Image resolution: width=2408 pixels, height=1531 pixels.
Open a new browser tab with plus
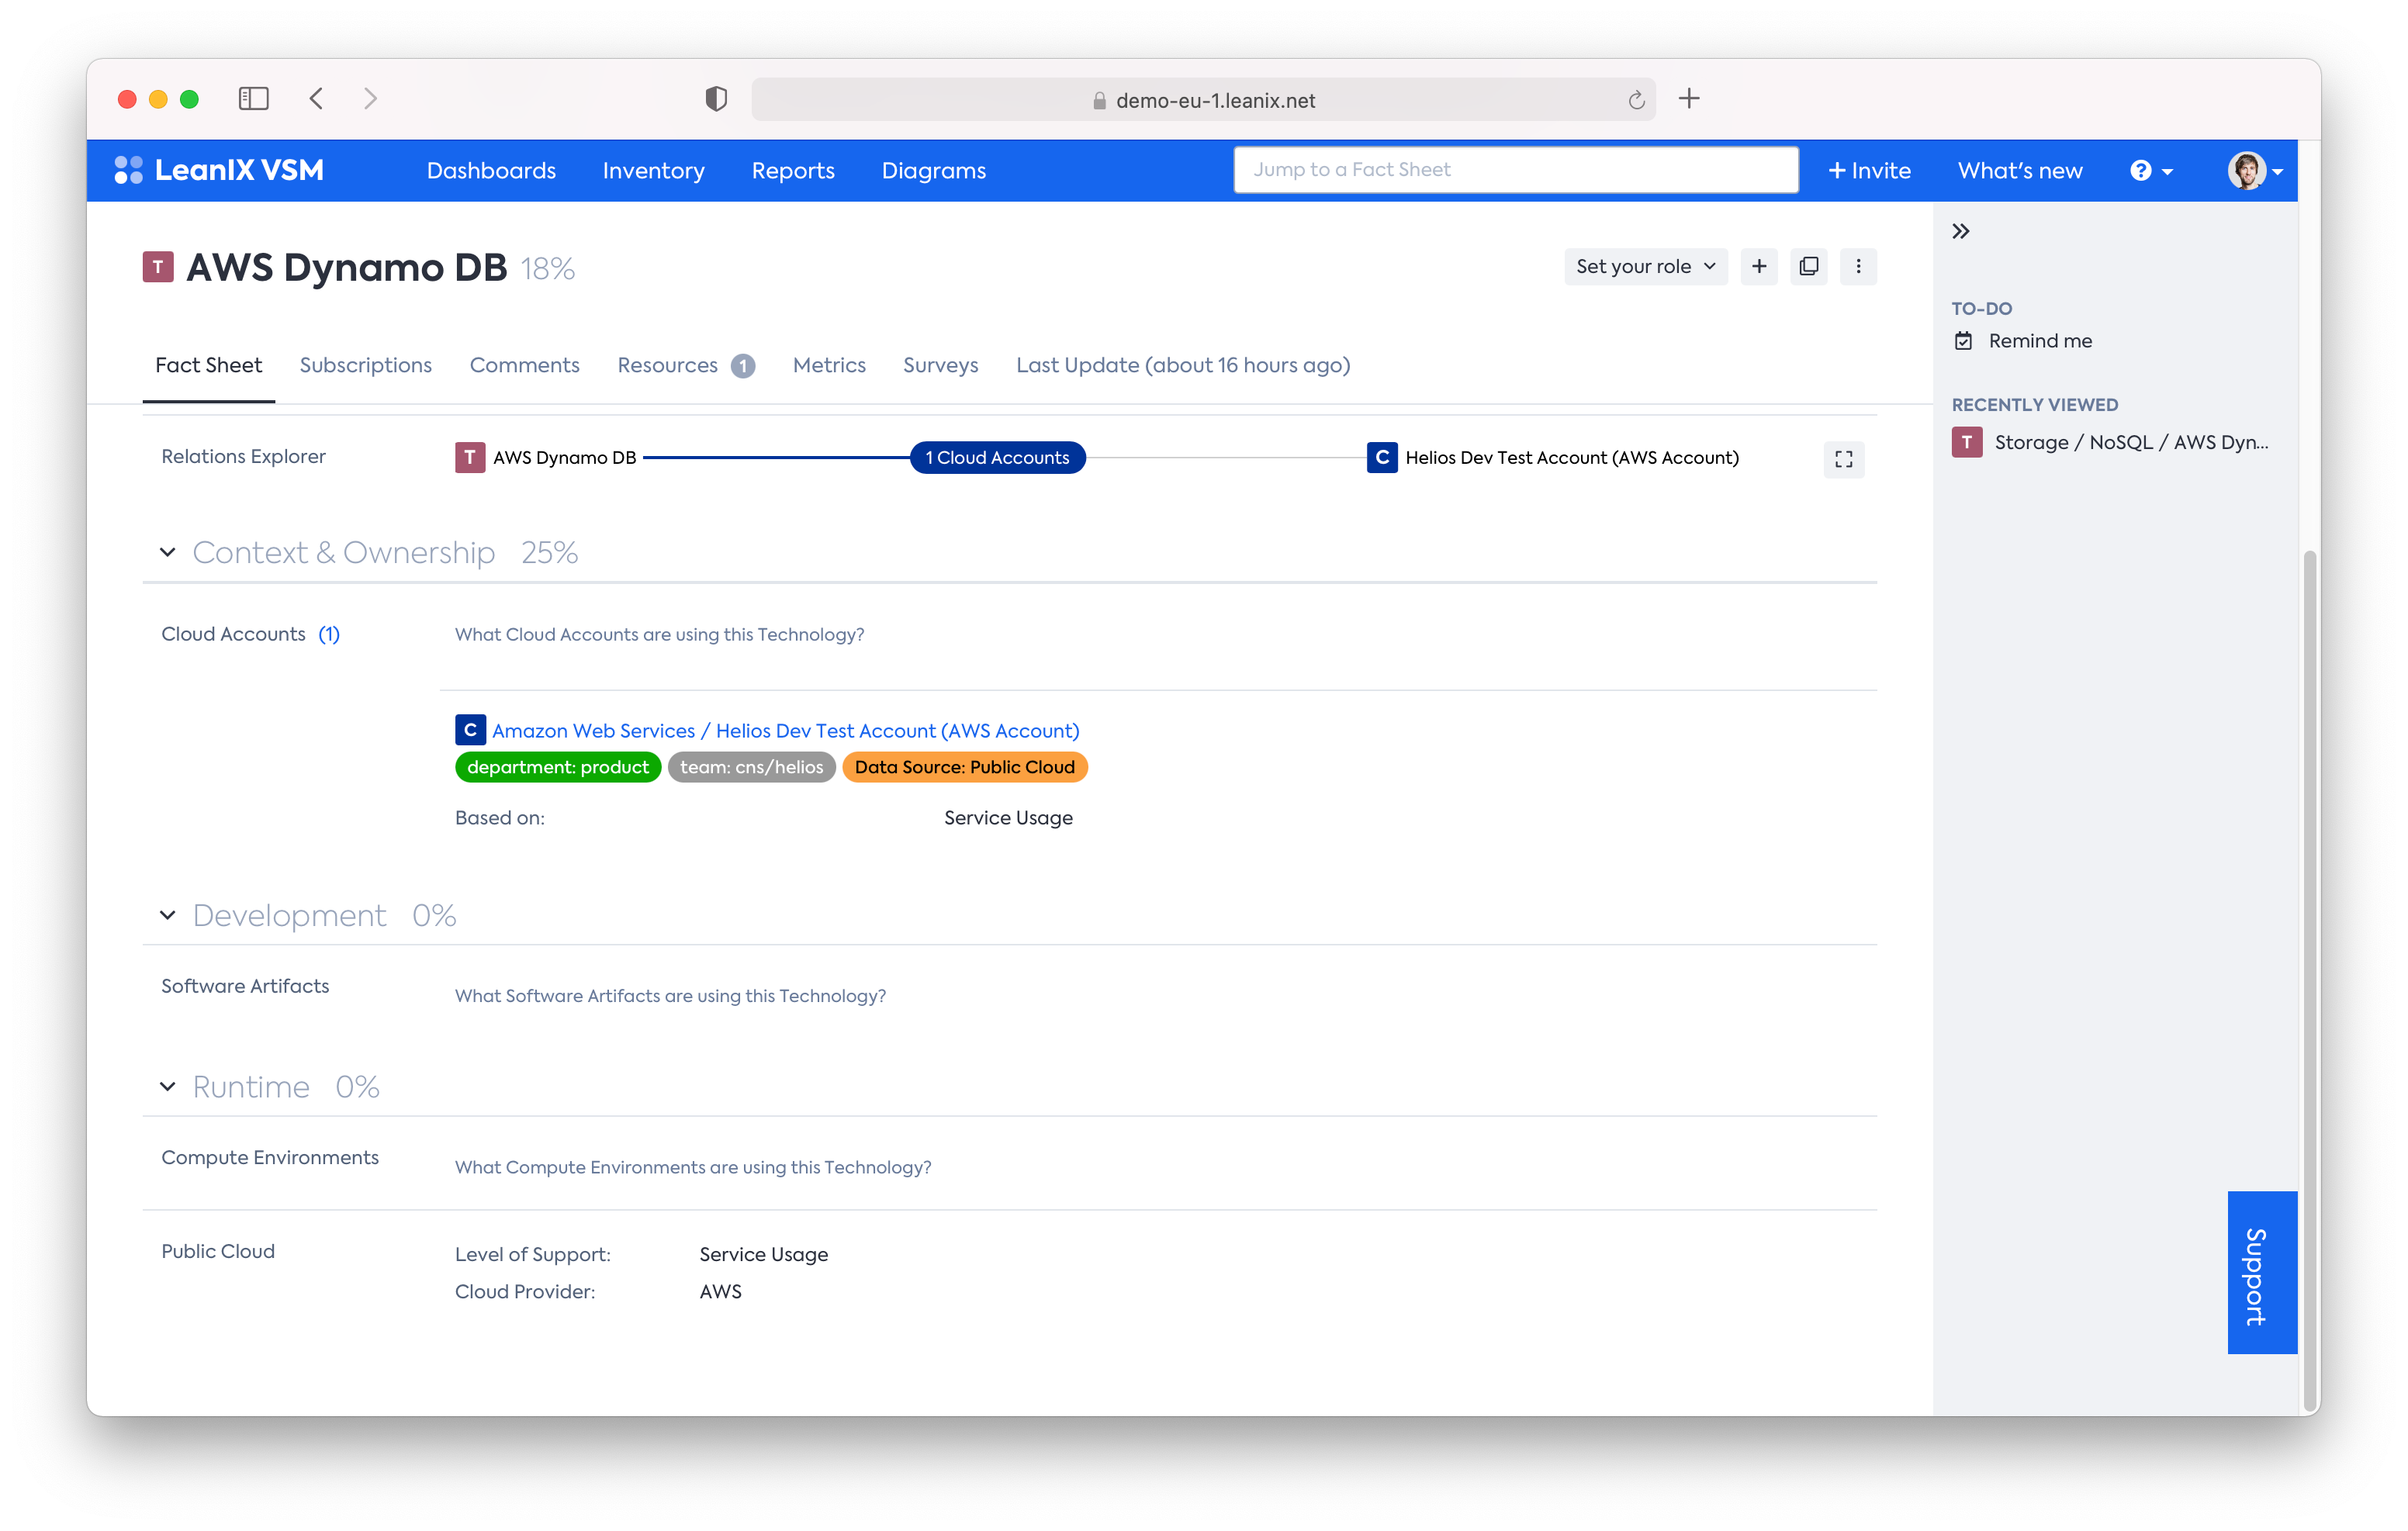click(x=1689, y=98)
